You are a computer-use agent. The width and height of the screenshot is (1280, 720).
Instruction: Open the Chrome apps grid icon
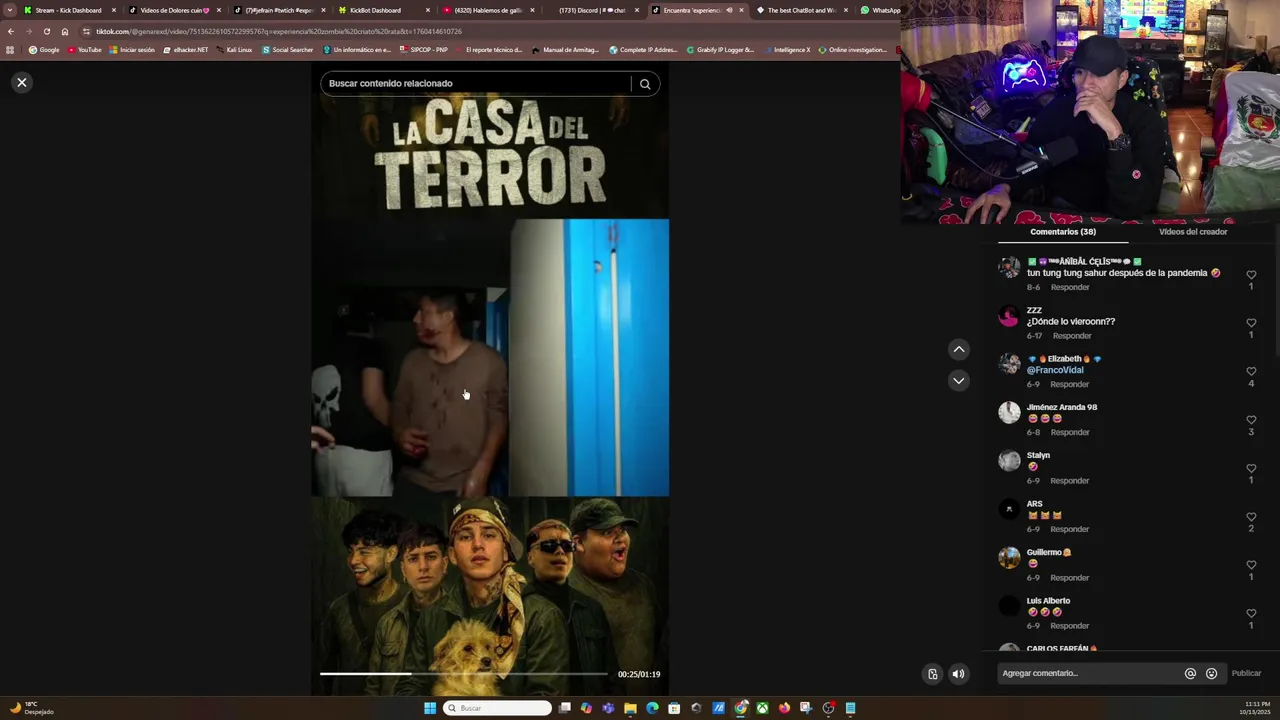pyautogui.click(x=11, y=50)
